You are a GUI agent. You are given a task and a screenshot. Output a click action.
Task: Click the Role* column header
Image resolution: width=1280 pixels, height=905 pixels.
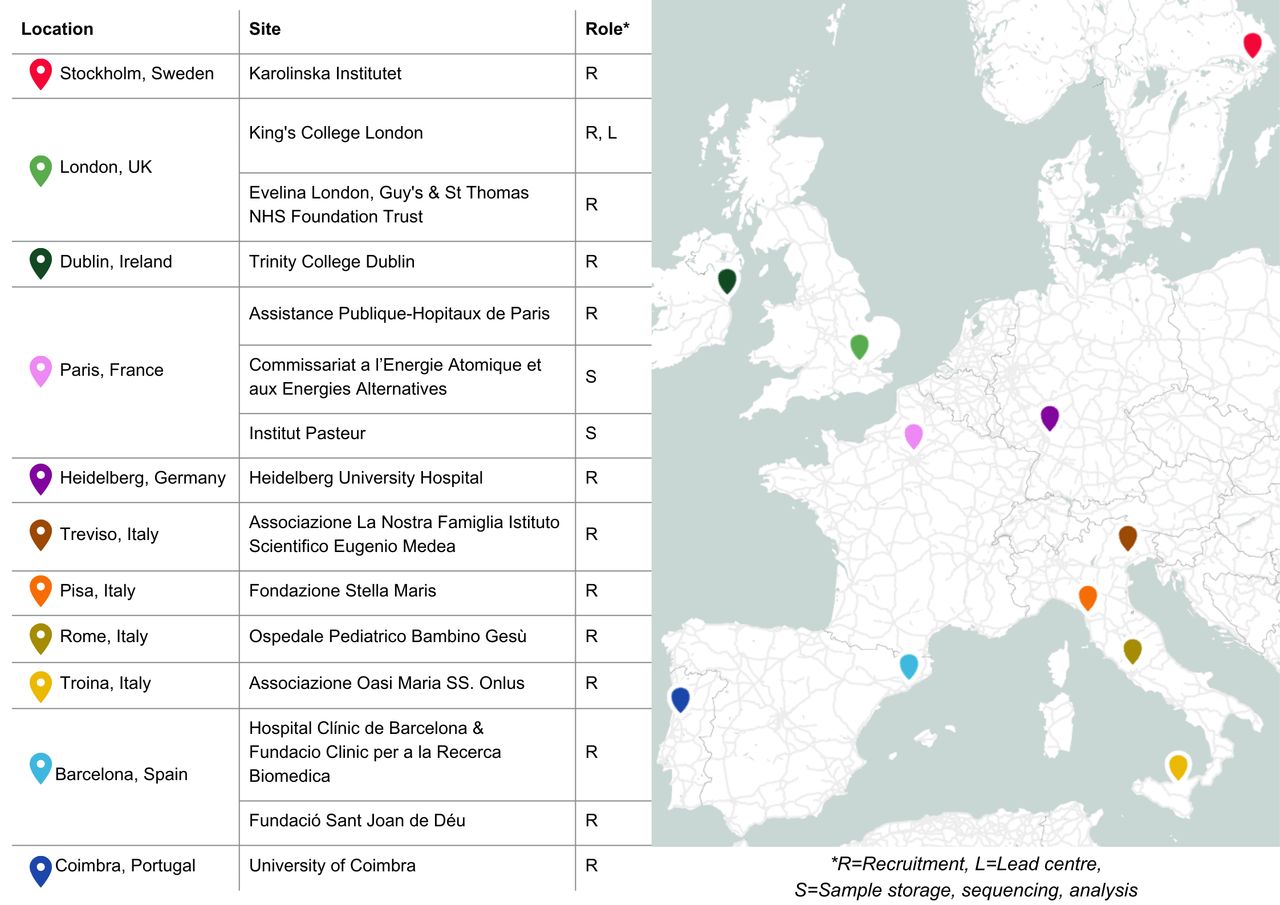point(607,29)
